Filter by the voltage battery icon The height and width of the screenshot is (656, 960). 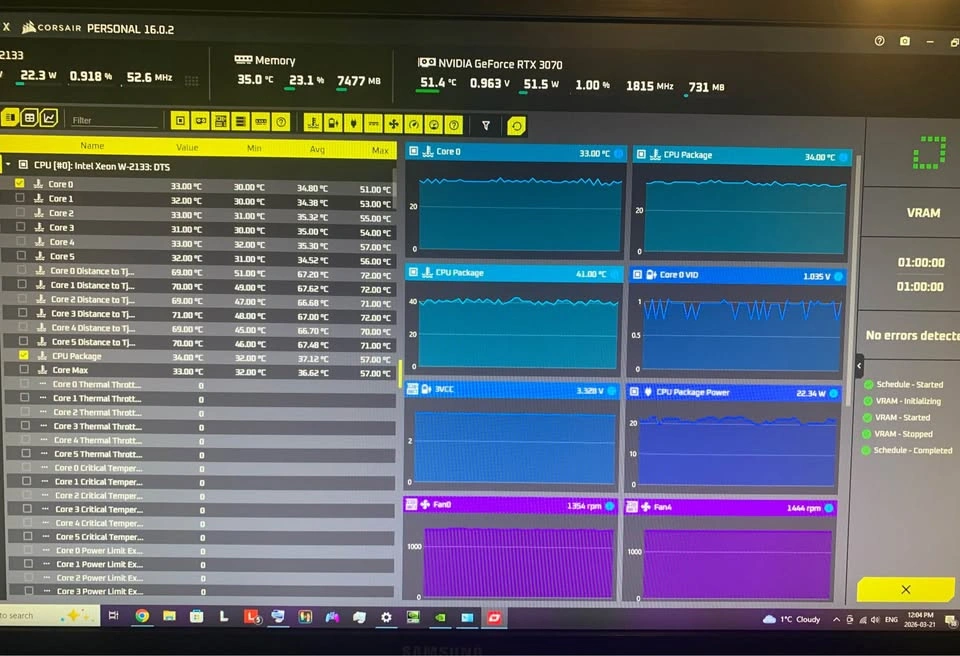click(333, 124)
